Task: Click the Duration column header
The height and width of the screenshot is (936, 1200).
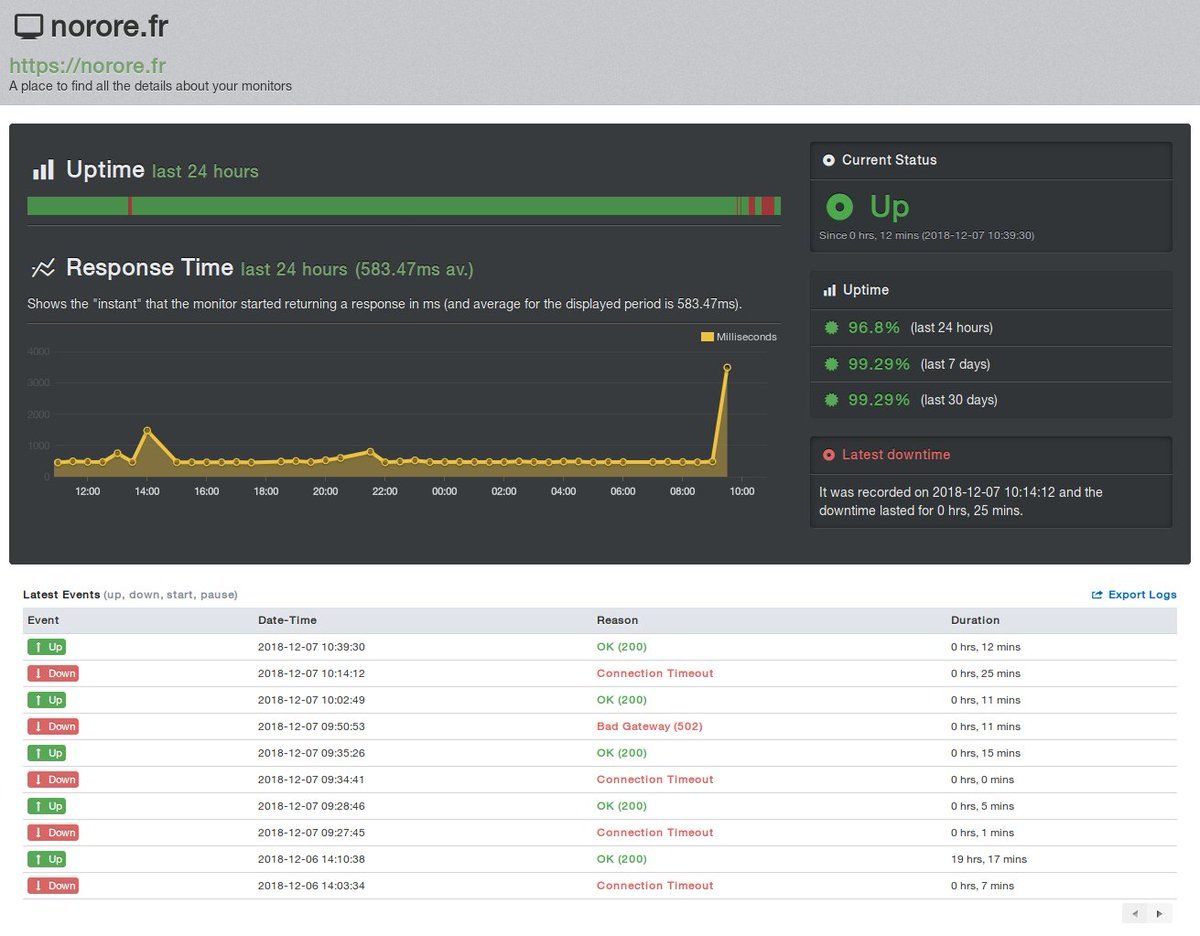Action: point(975,620)
